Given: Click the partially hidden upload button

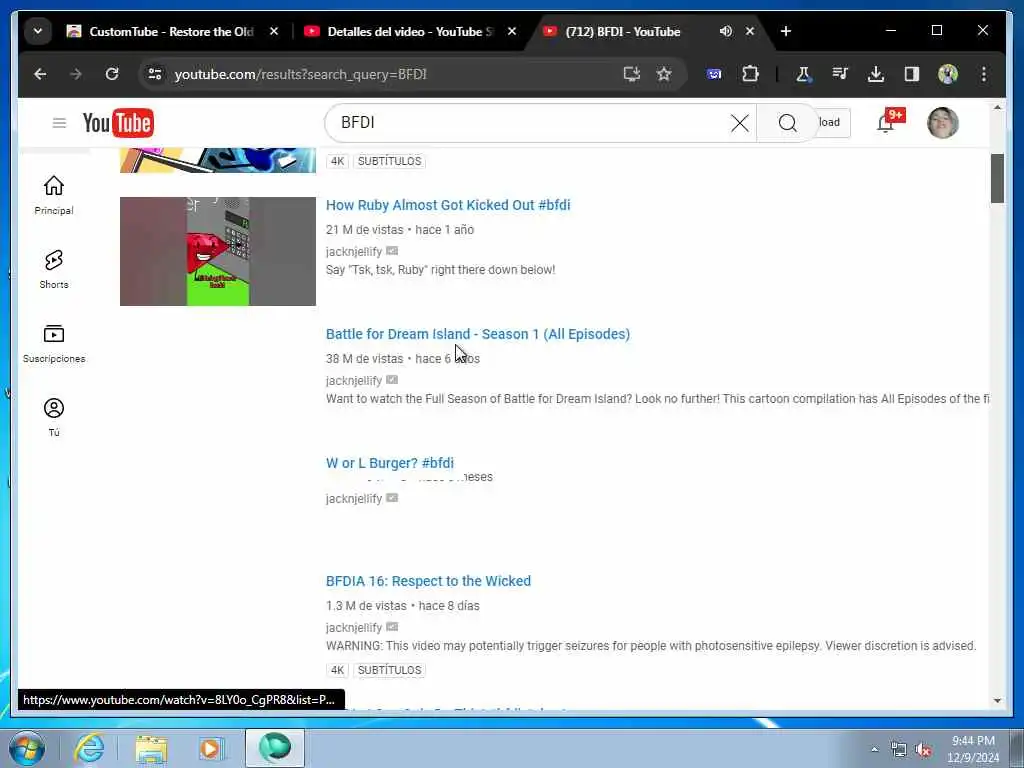Looking at the screenshot, I should [x=833, y=123].
